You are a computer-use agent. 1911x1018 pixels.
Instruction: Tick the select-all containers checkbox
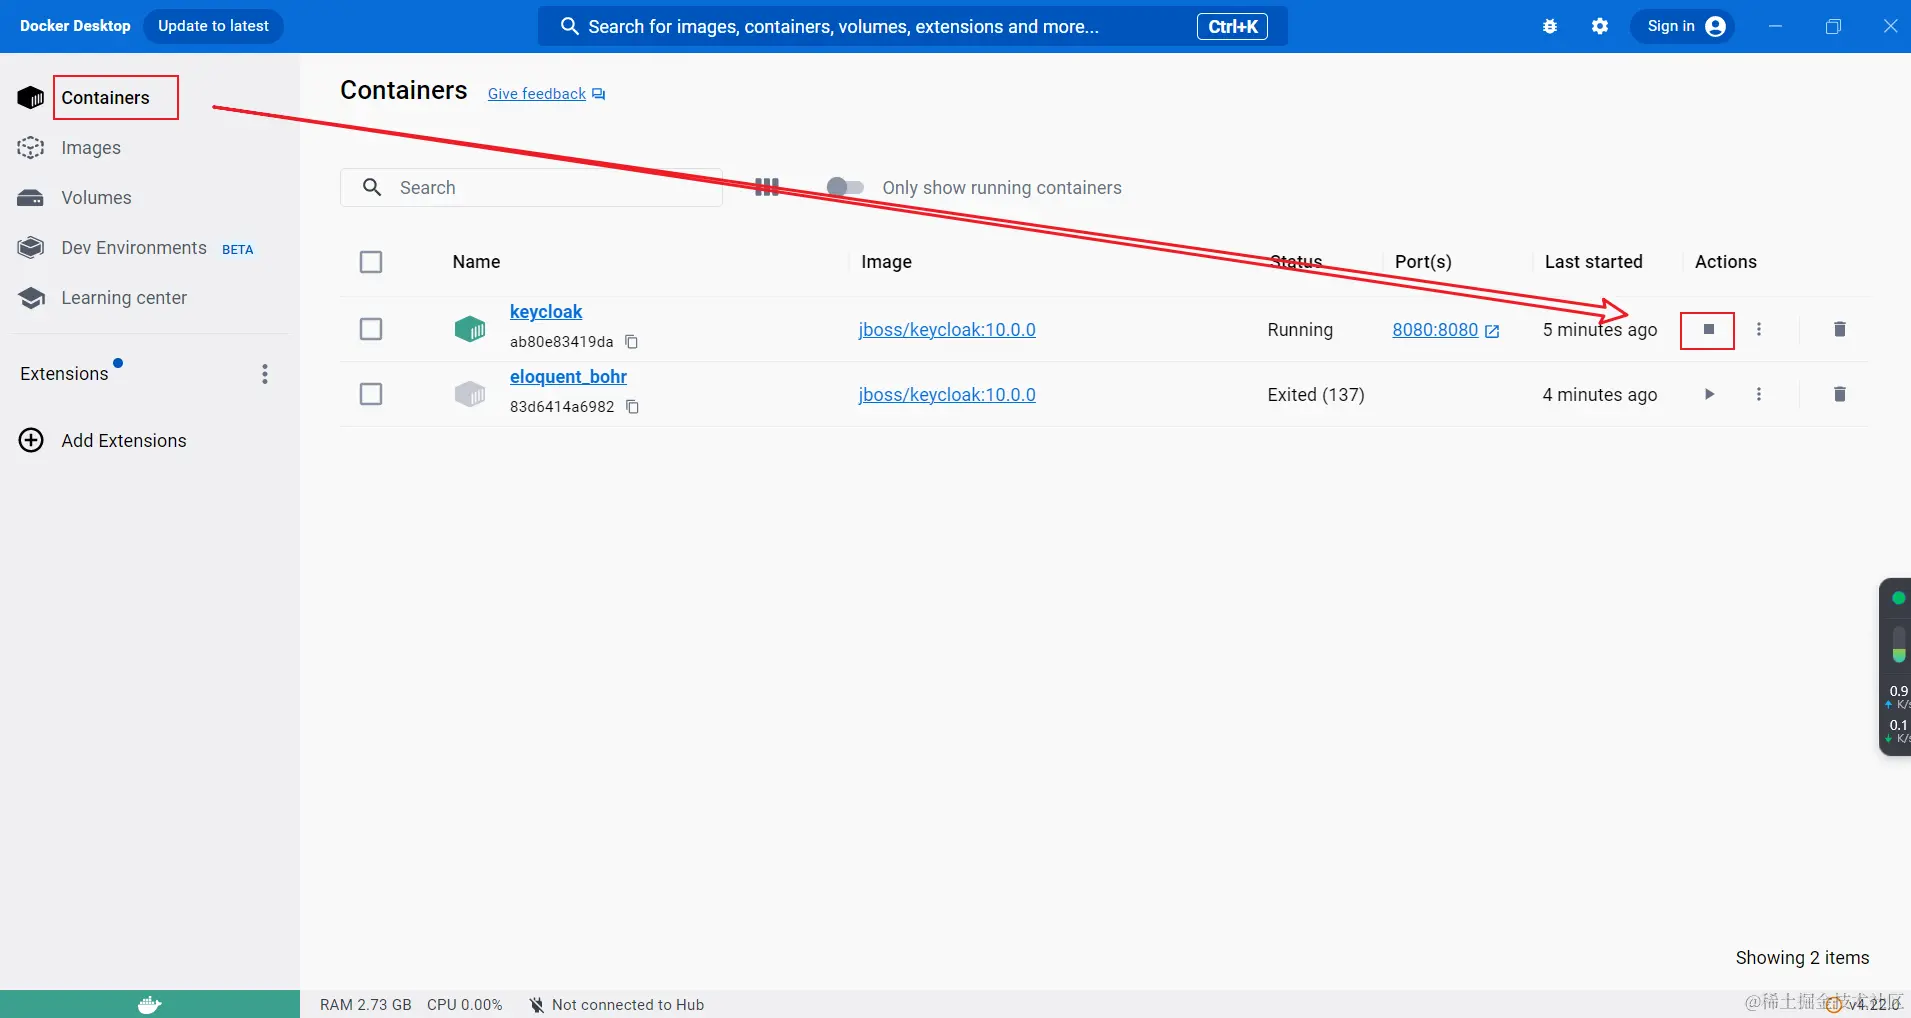tap(371, 262)
